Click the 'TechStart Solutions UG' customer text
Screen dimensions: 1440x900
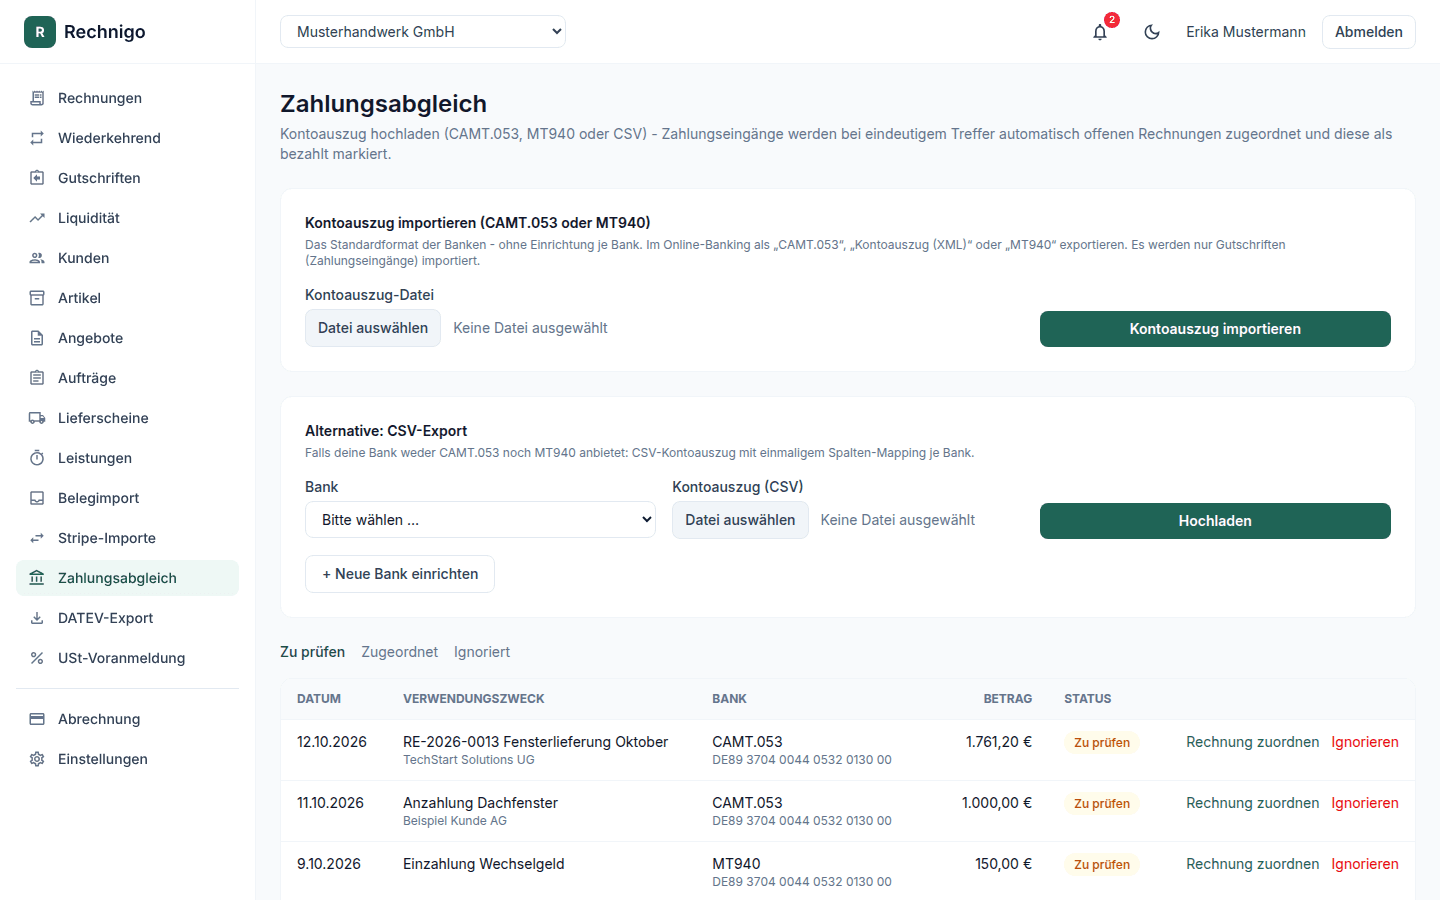pyautogui.click(x=469, y=760)
